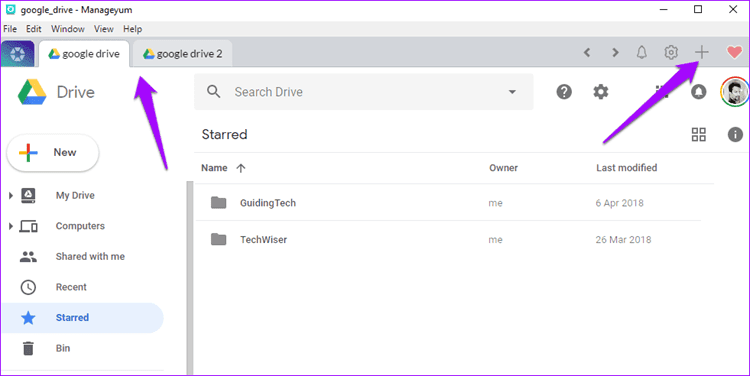750x376 pixels.
Task: Open the Bin
Action: pos(63,348)
